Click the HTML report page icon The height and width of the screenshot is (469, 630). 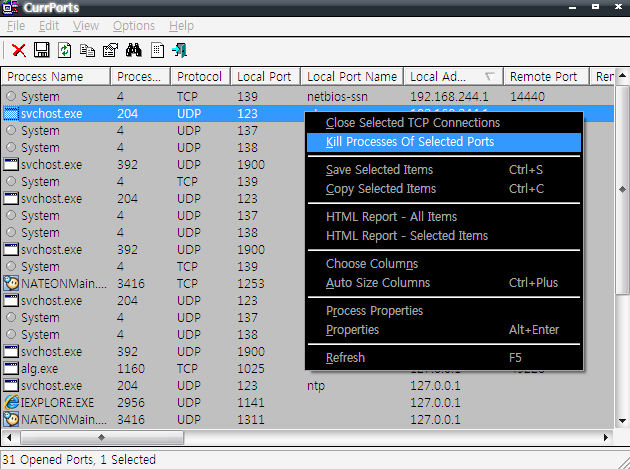[157, 50]
